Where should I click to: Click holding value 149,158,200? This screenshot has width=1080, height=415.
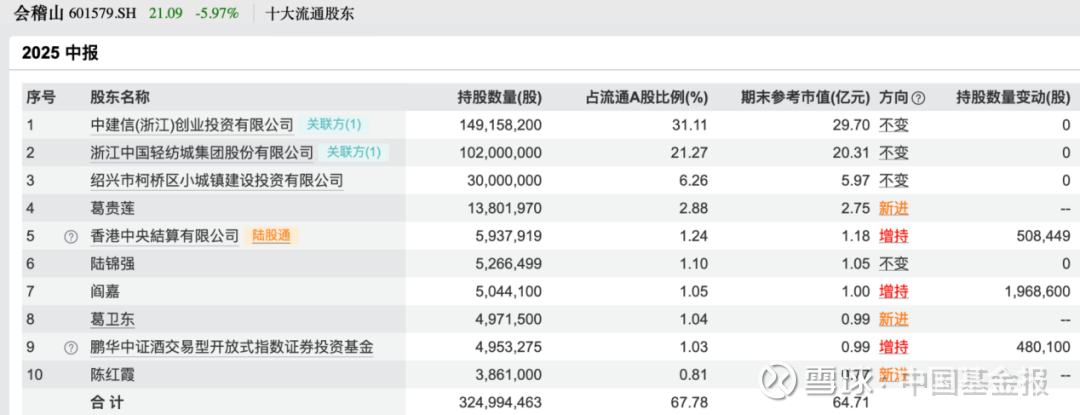pos(500,125)
